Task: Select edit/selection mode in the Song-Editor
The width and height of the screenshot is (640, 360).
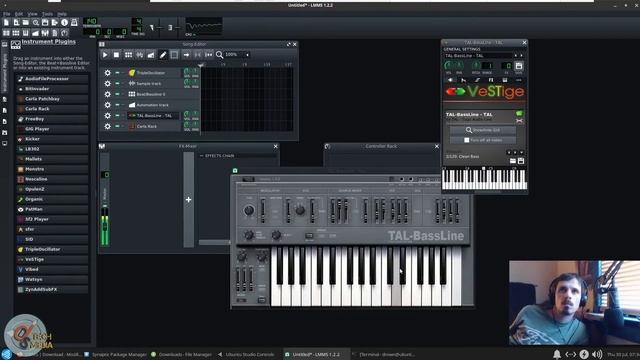Action: (174, 55)
